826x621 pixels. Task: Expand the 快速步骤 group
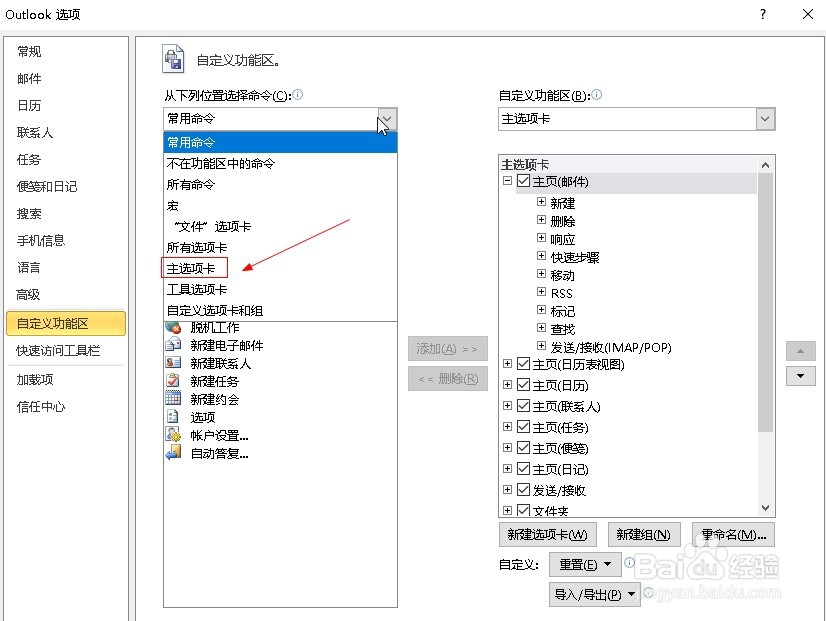(x=541, y=255)
